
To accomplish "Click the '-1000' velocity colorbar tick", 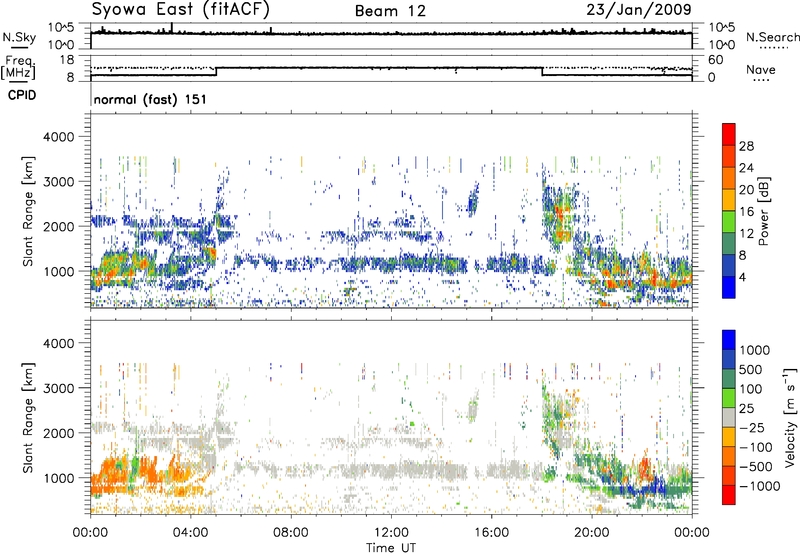I will pos(760,486).
